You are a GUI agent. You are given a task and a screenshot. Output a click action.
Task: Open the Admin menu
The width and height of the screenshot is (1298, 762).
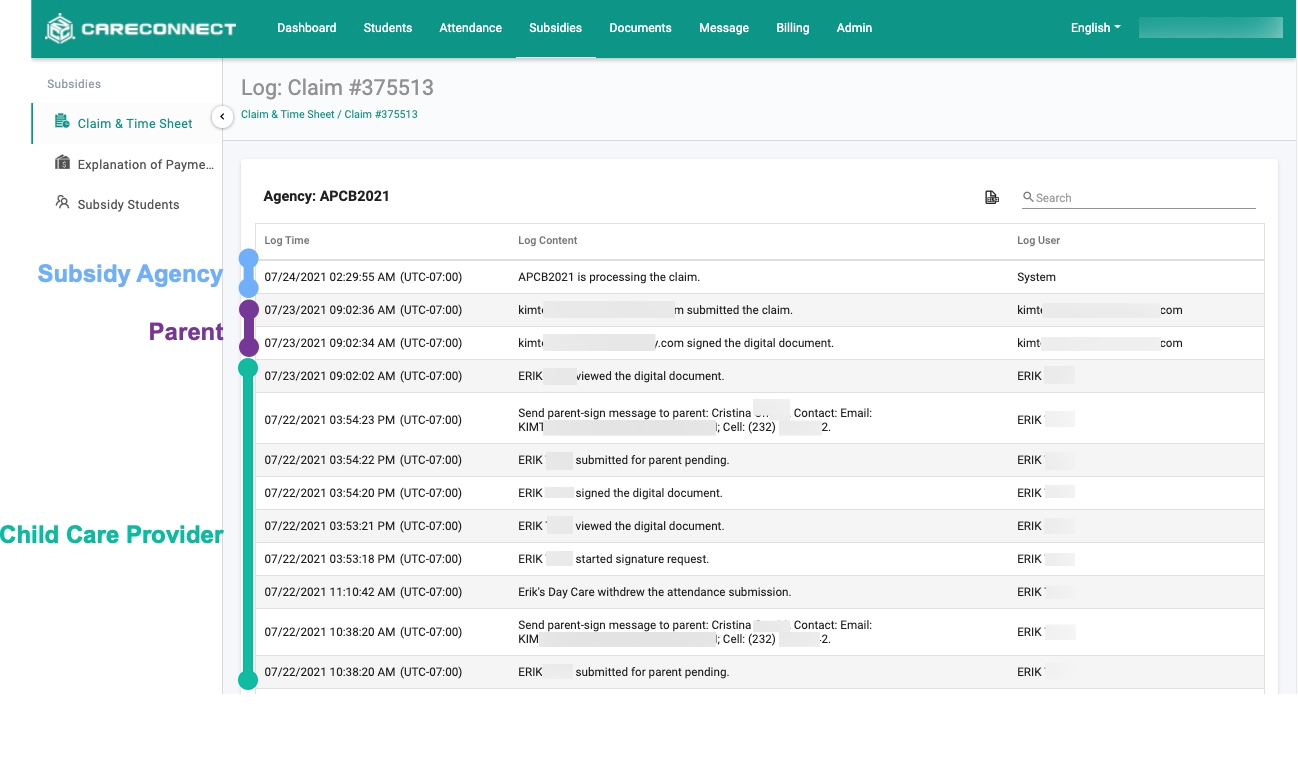pyautogui.click(x=854, y=28)
